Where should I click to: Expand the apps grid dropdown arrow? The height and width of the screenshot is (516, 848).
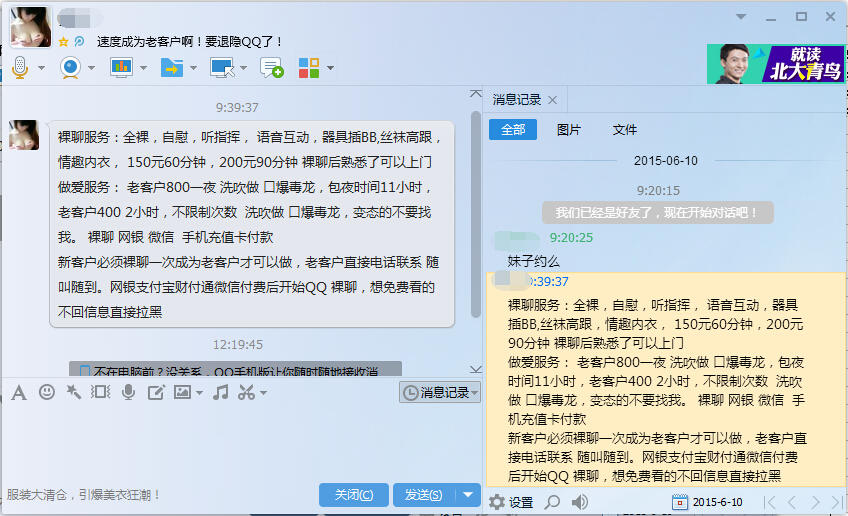330,69
